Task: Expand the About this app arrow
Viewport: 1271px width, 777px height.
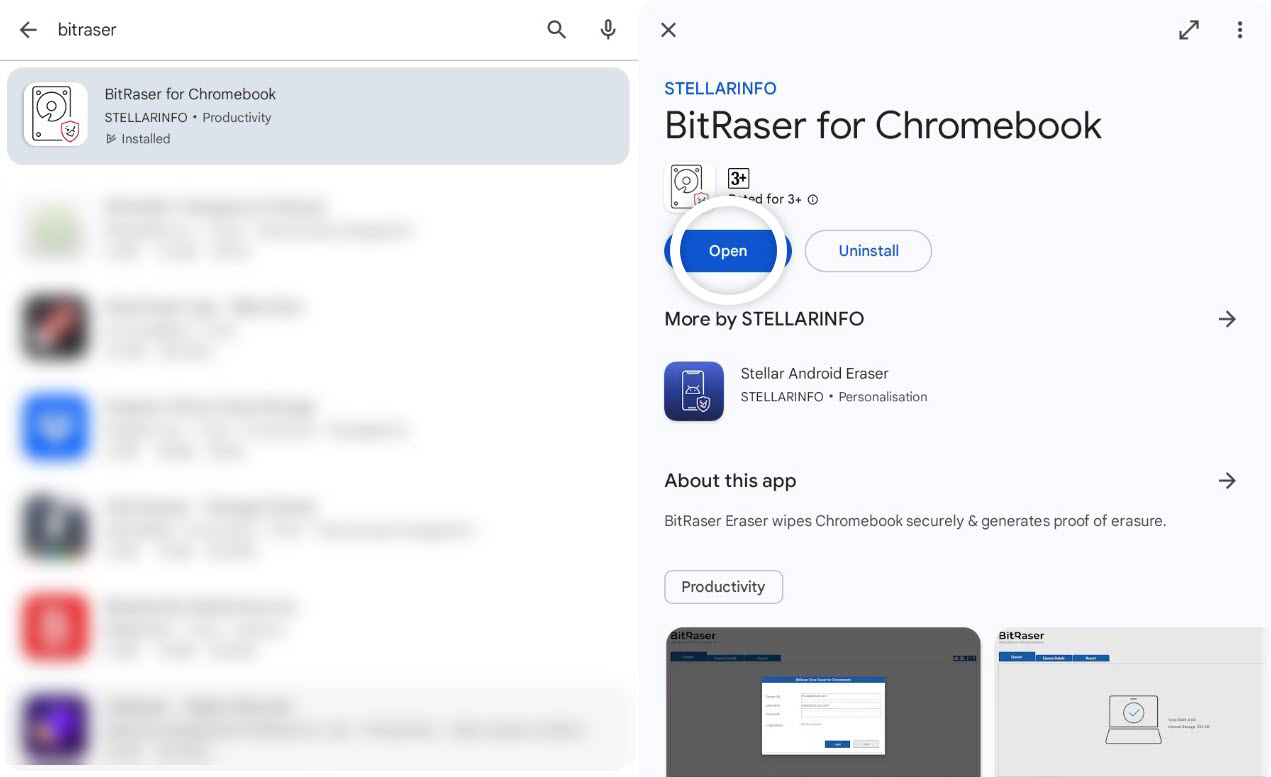Action: [x=1228, y=481]
